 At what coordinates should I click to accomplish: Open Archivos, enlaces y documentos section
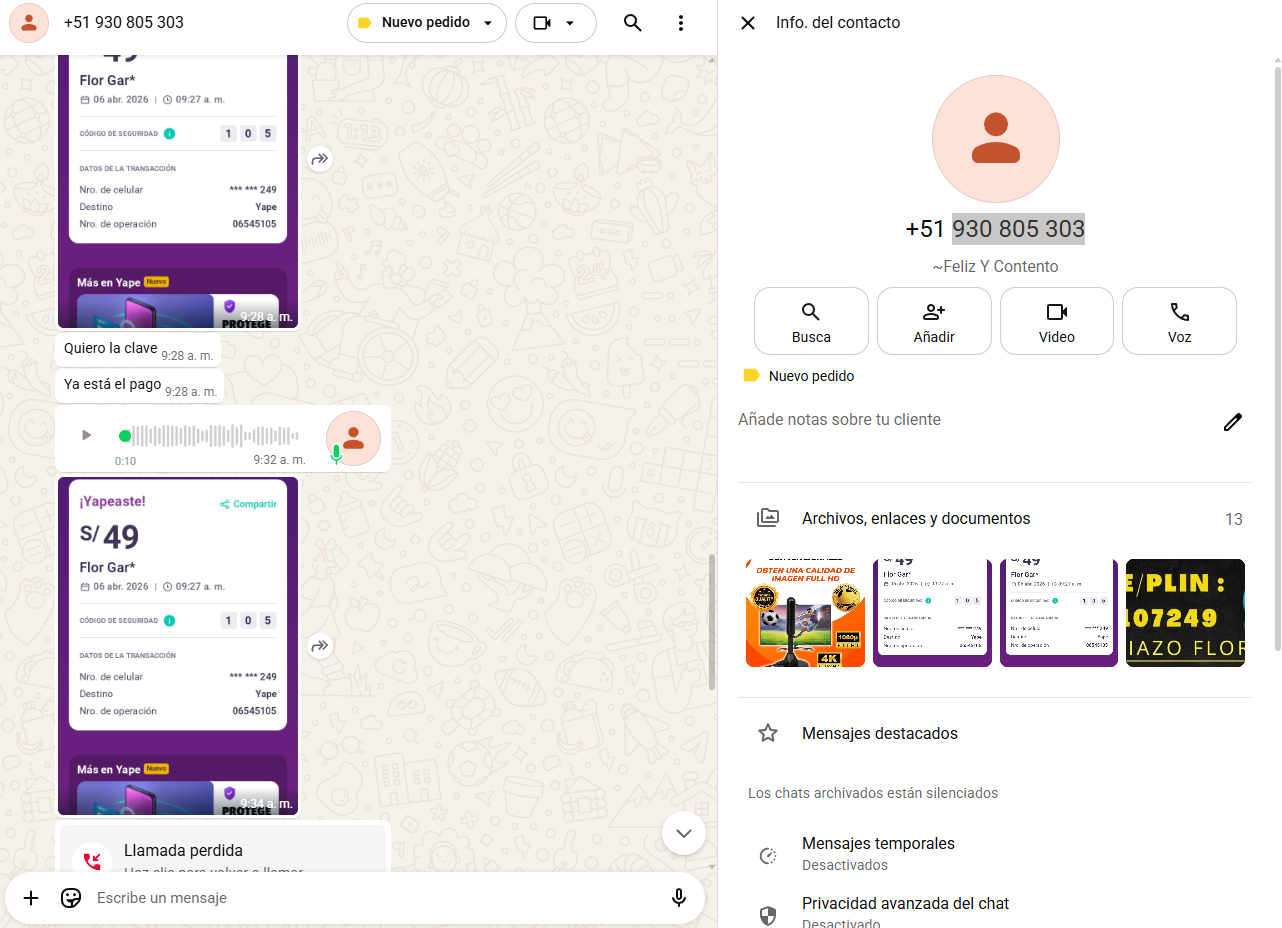[915, 518]
